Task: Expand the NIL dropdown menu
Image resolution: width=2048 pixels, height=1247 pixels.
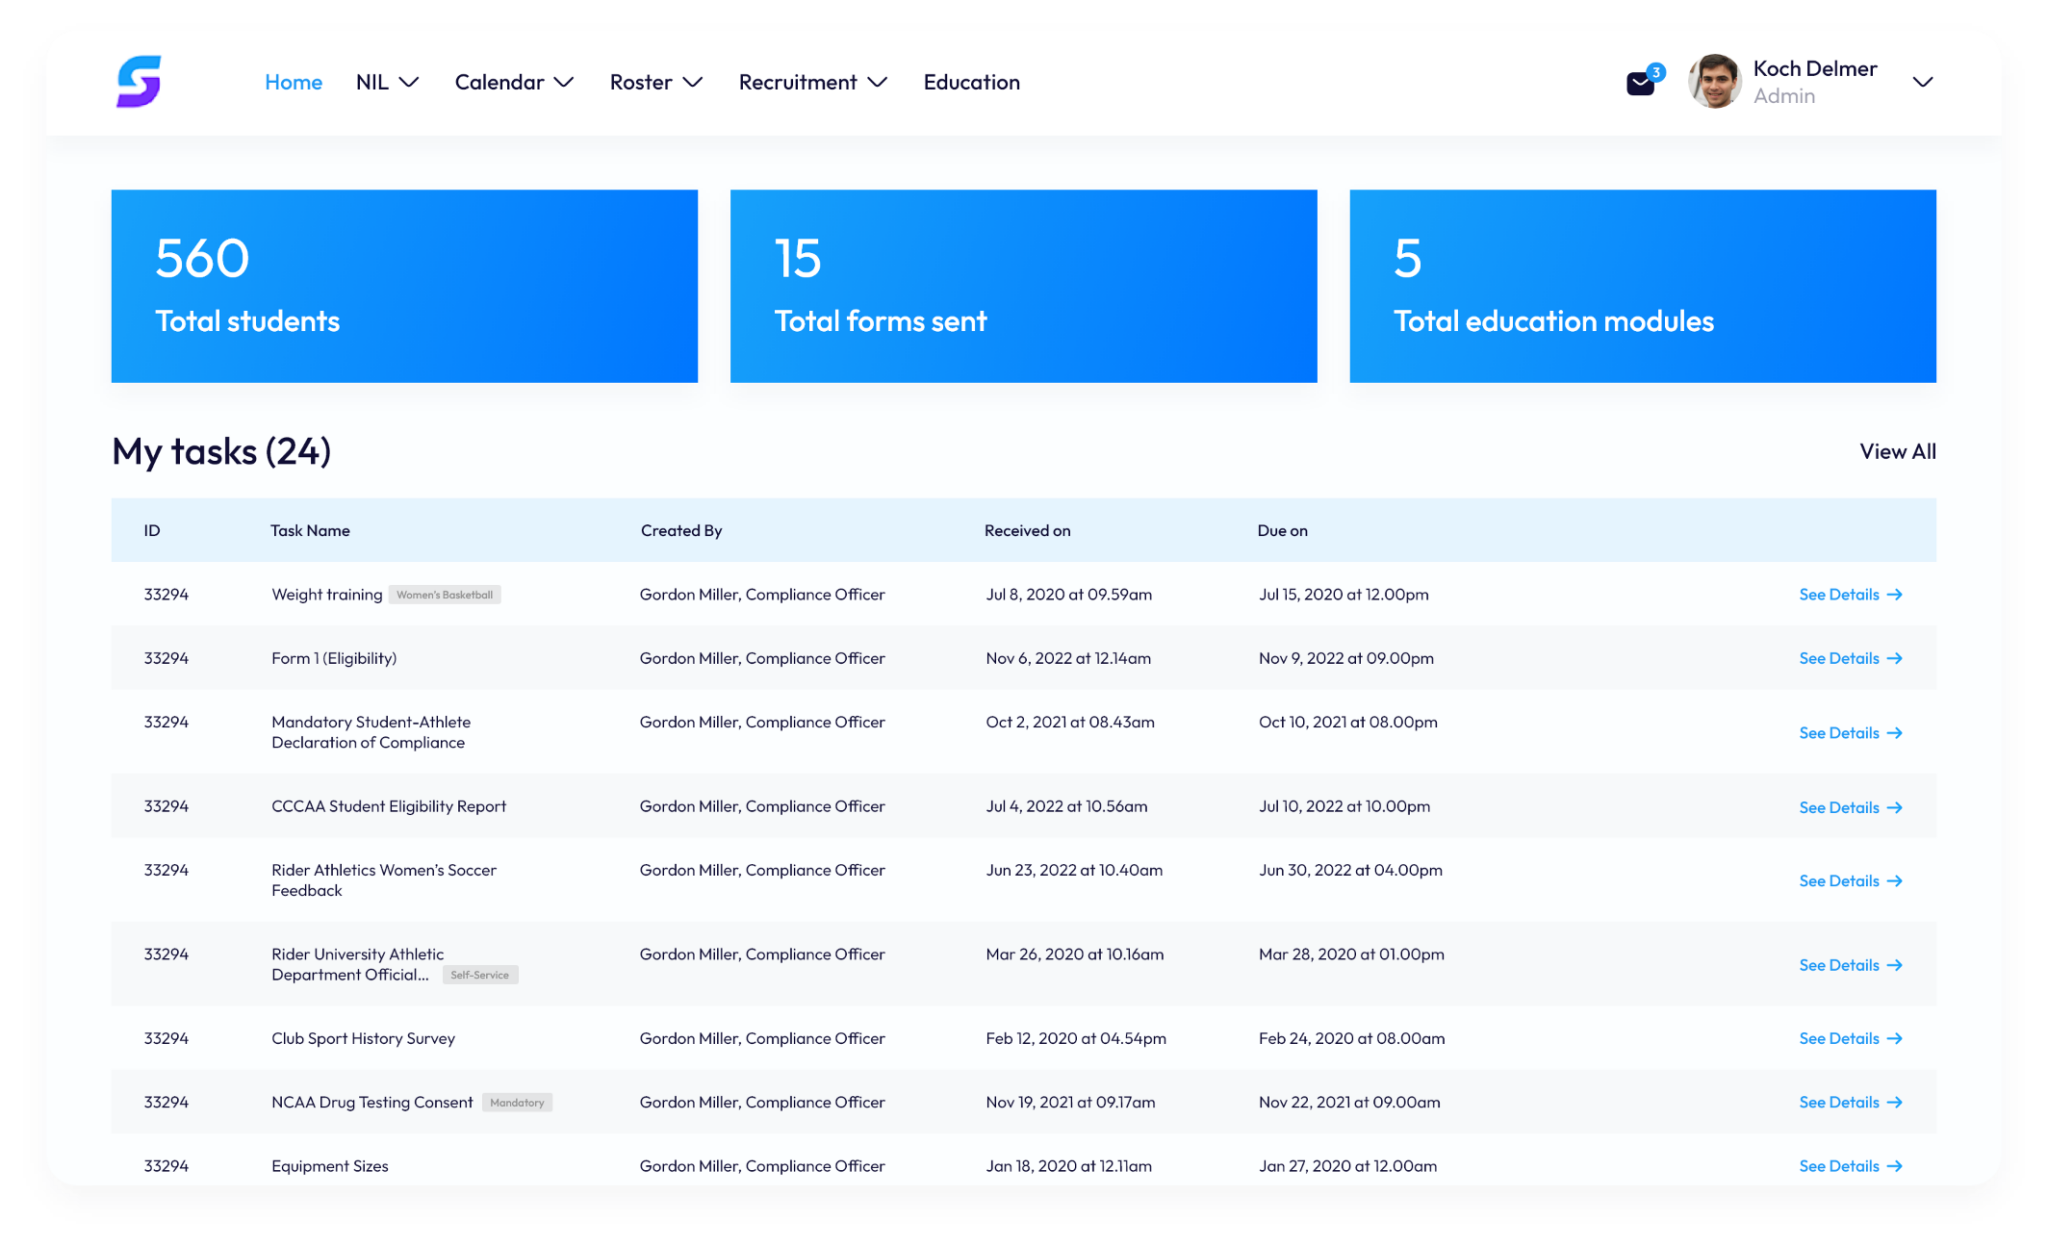Action: (386, 82)
